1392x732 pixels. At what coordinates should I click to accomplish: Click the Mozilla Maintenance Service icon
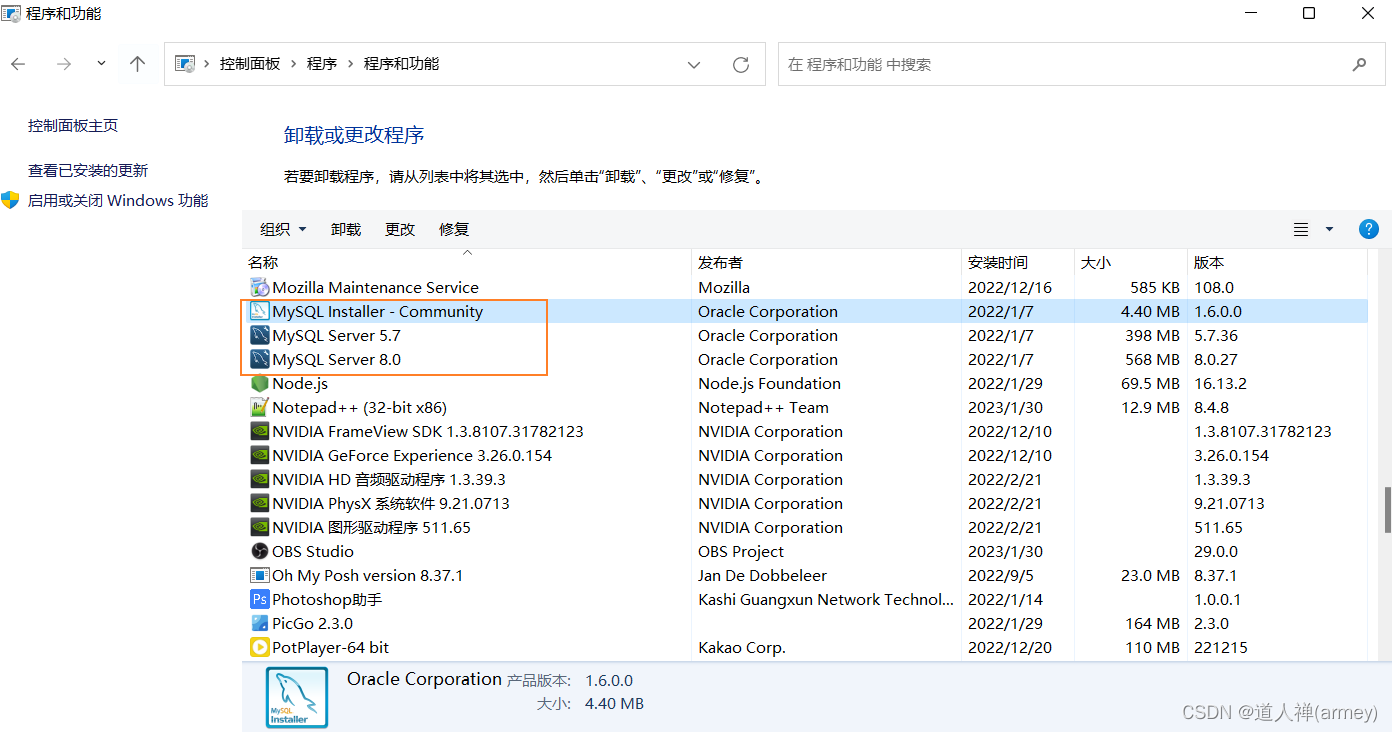(259, 288)
